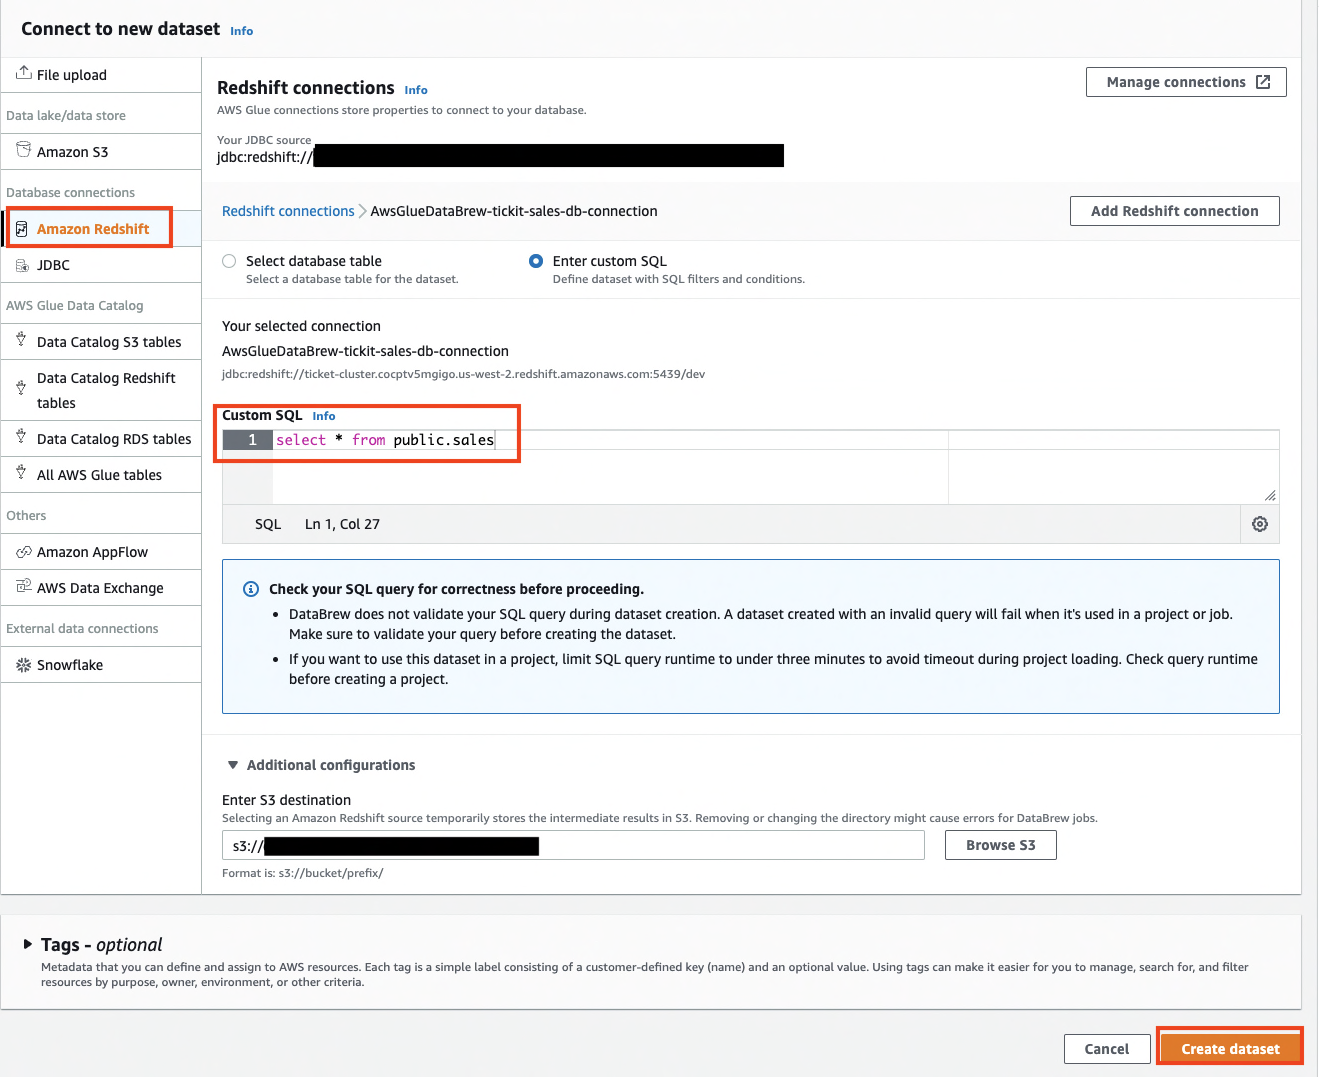Click the Amazon AppFlow icon
The image size is (1319, 1077).
[24, 552]
